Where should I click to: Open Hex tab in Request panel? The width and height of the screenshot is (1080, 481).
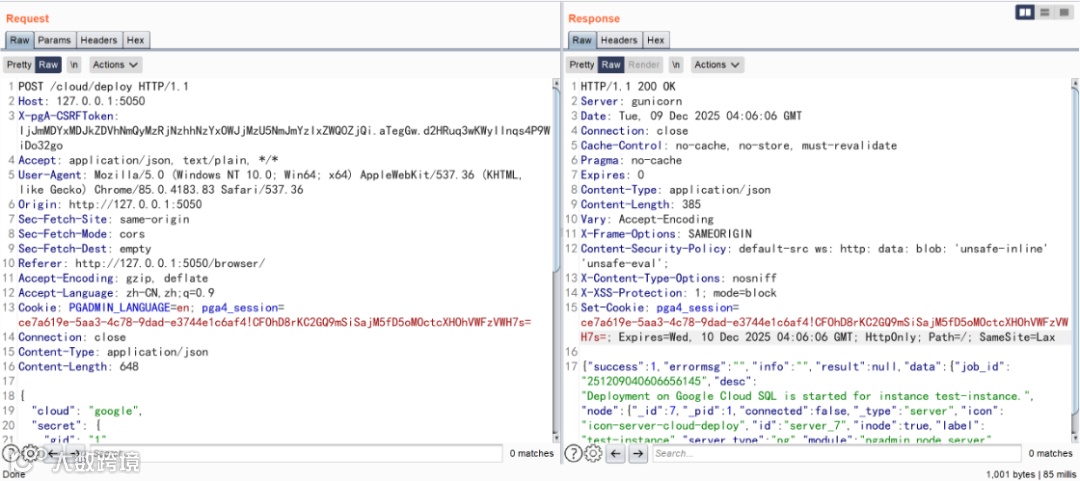pos(136,41)
